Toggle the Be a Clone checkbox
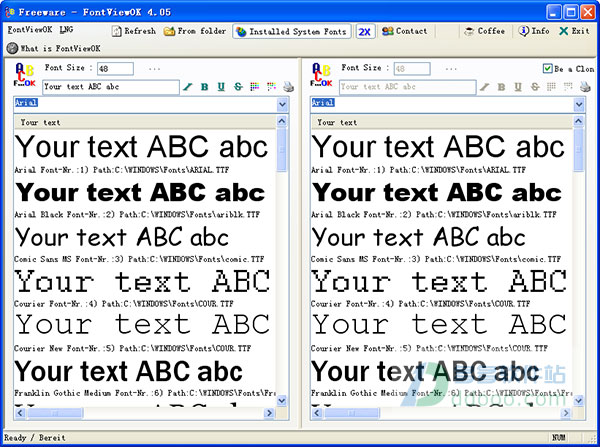 pos(548,69)
